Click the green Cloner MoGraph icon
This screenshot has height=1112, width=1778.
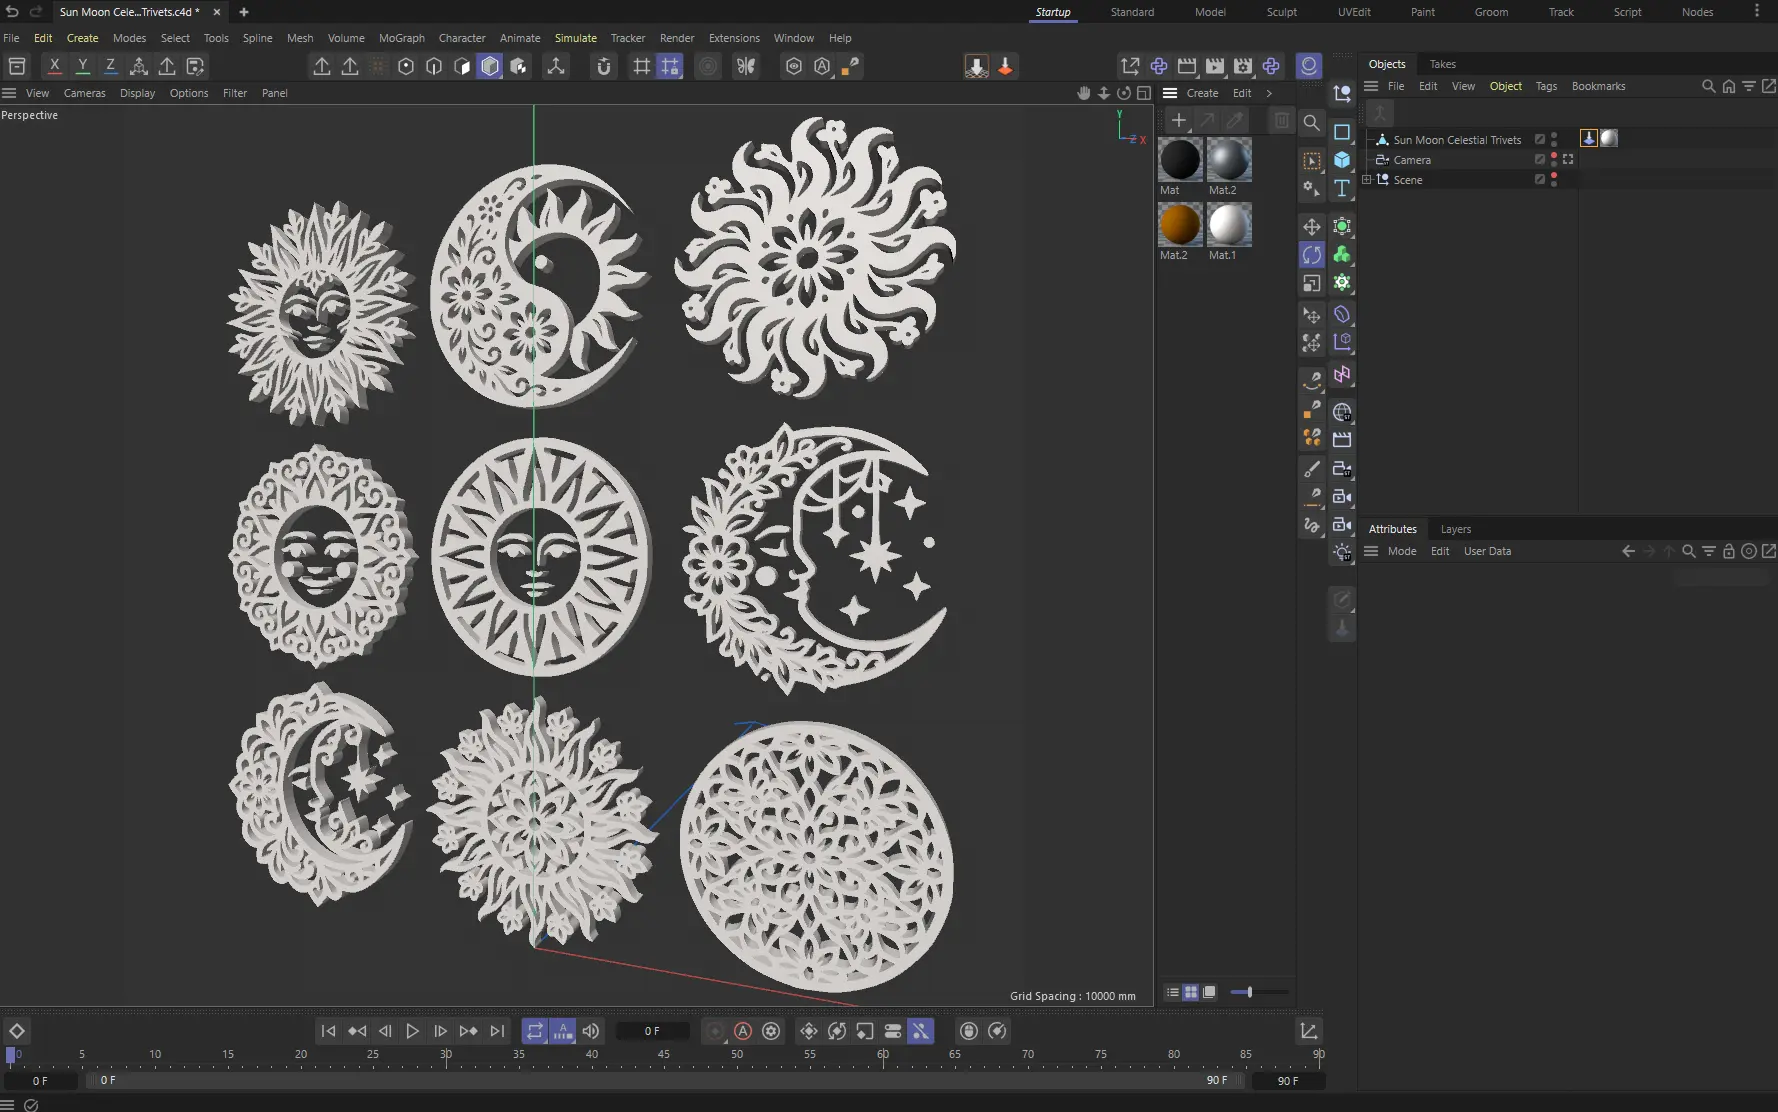[1342, 255]
